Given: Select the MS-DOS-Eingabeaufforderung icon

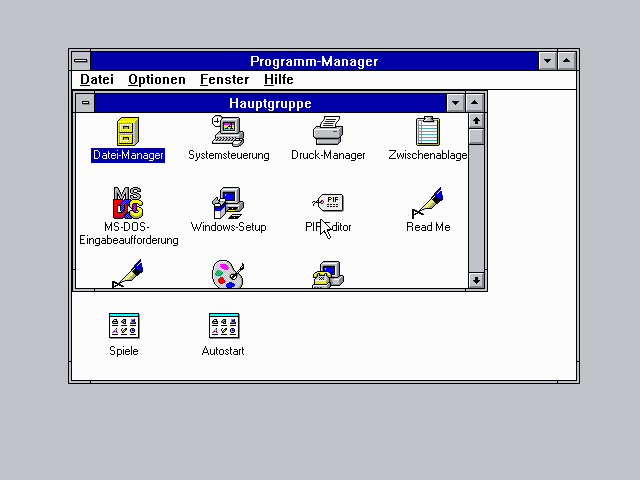Looking at the screenshot, I should [128, 204].
